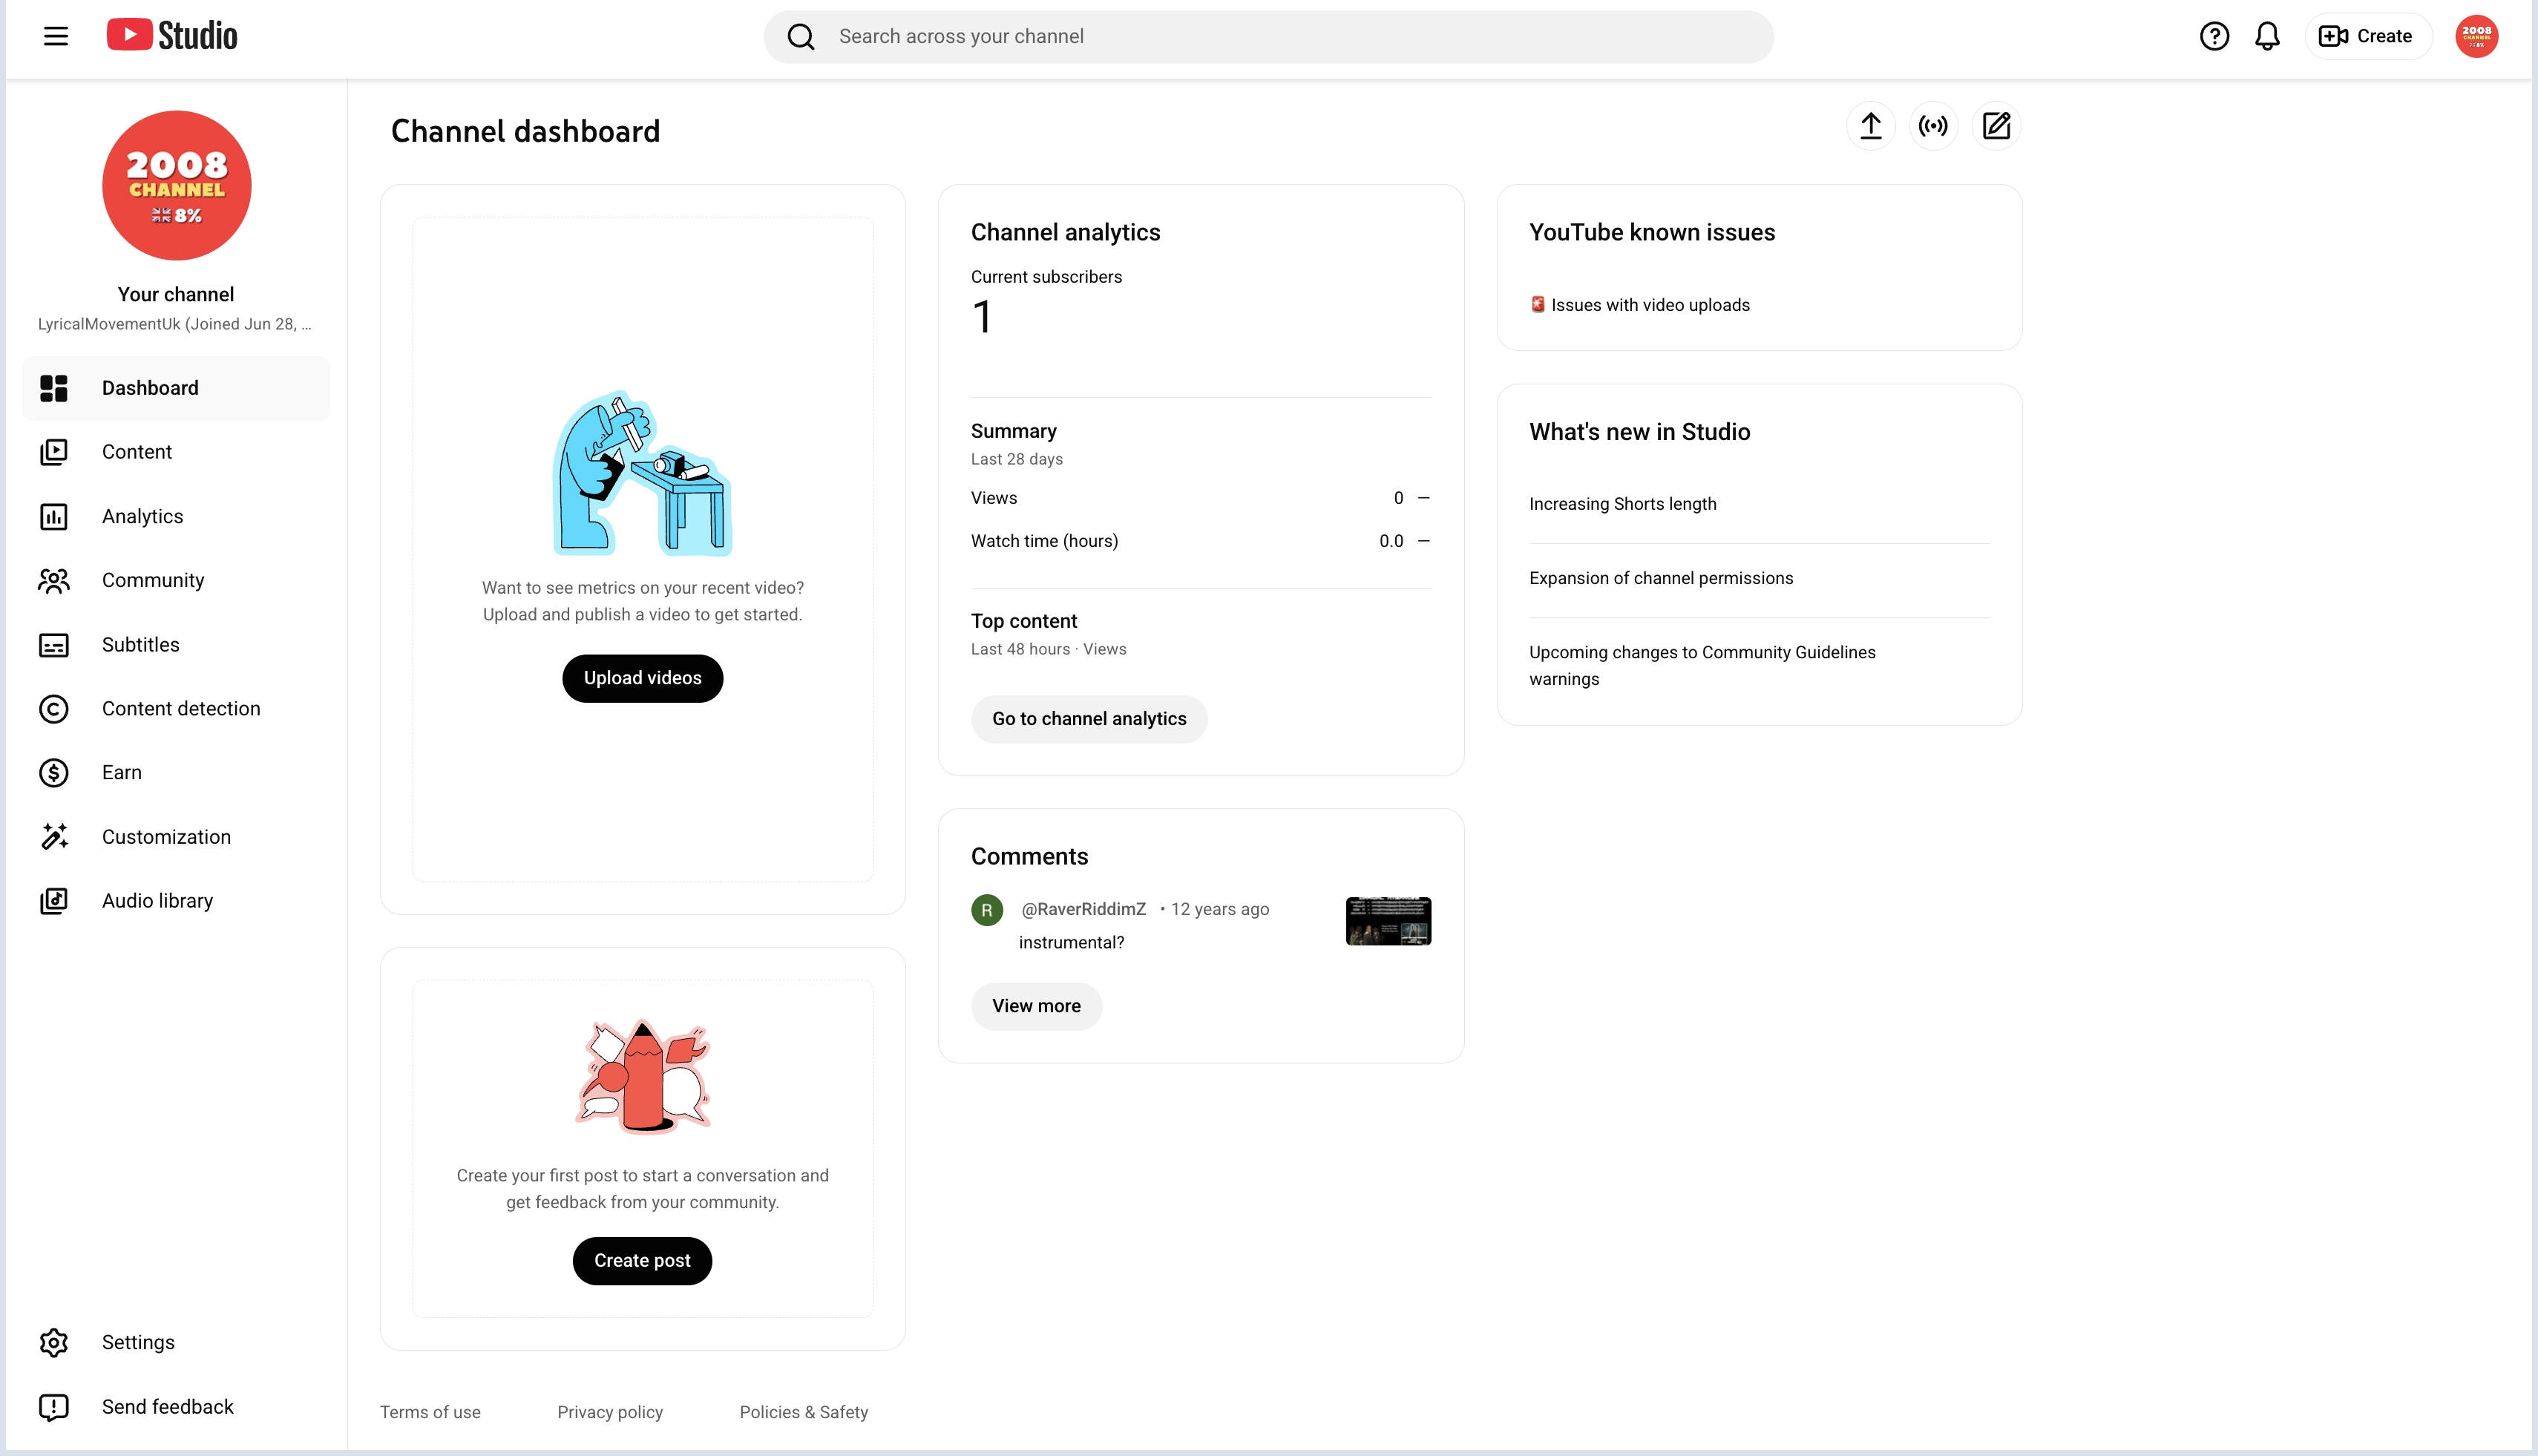Open Upcoming changes to Community Guidelines warnings
Image resolution: width=2538 pixels, height=1456 pixels.
click(x=1702, y=666)
